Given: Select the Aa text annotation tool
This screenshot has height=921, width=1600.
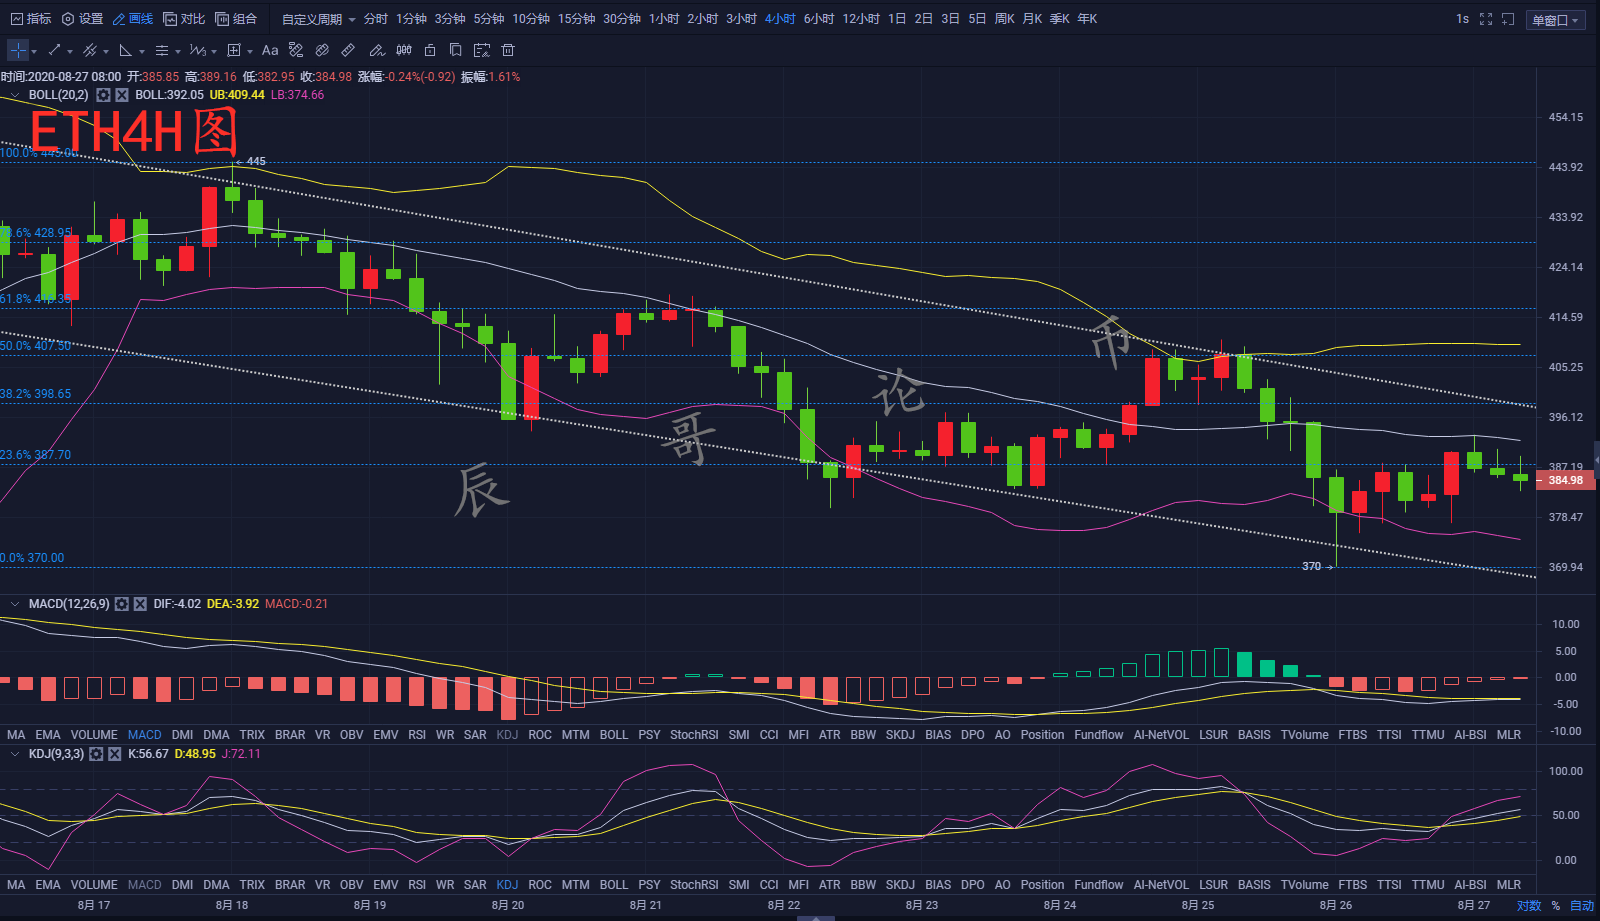Looking at the screenshot, I should point(270,50).
